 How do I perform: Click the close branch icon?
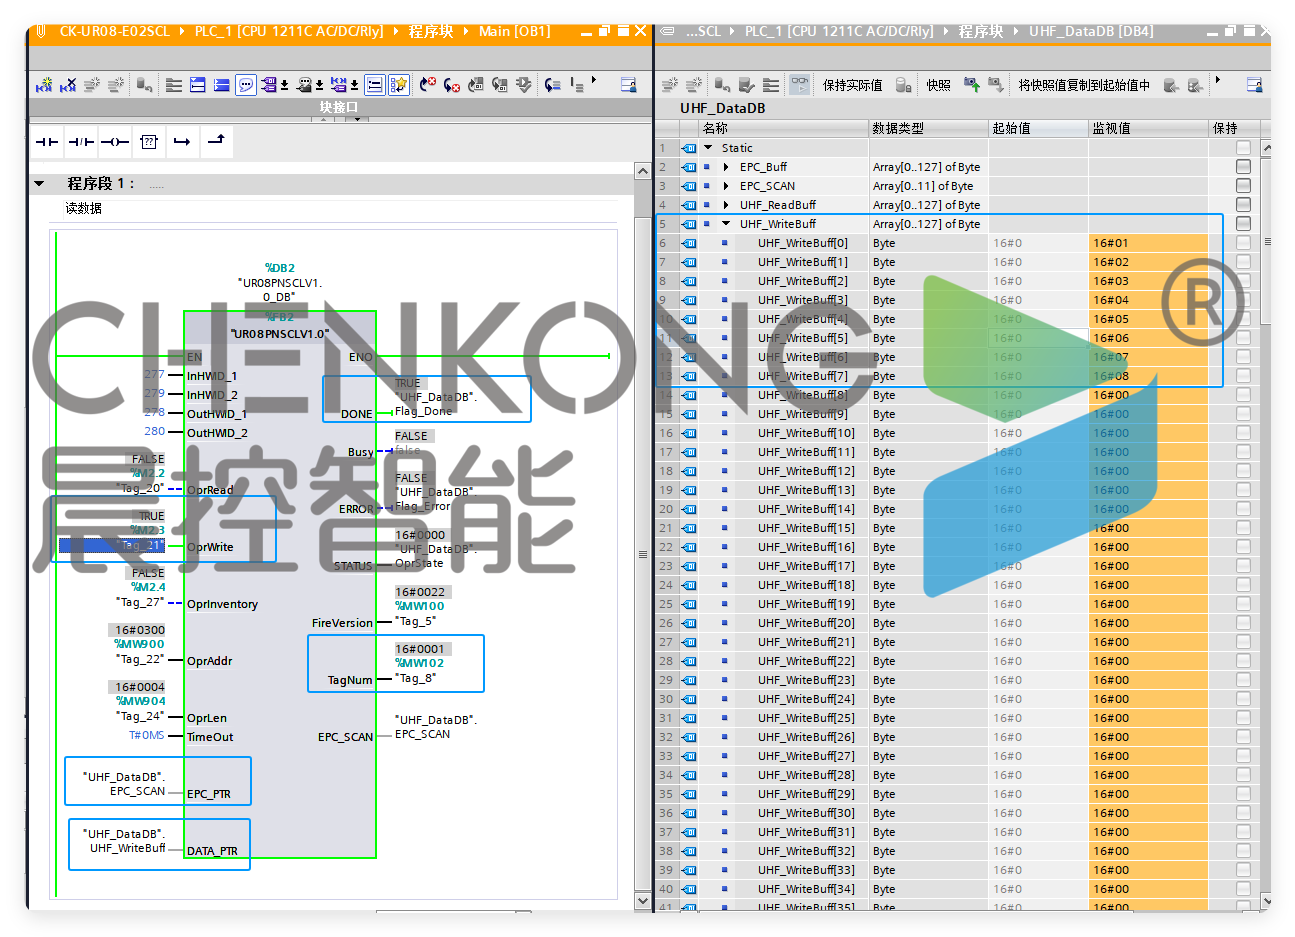click(x=216, y=142)
